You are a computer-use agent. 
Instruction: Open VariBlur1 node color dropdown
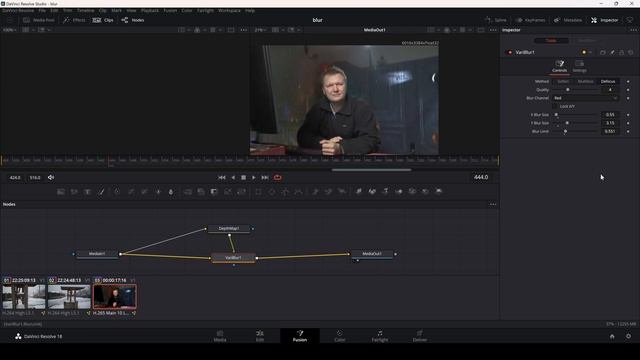[587, 52]
